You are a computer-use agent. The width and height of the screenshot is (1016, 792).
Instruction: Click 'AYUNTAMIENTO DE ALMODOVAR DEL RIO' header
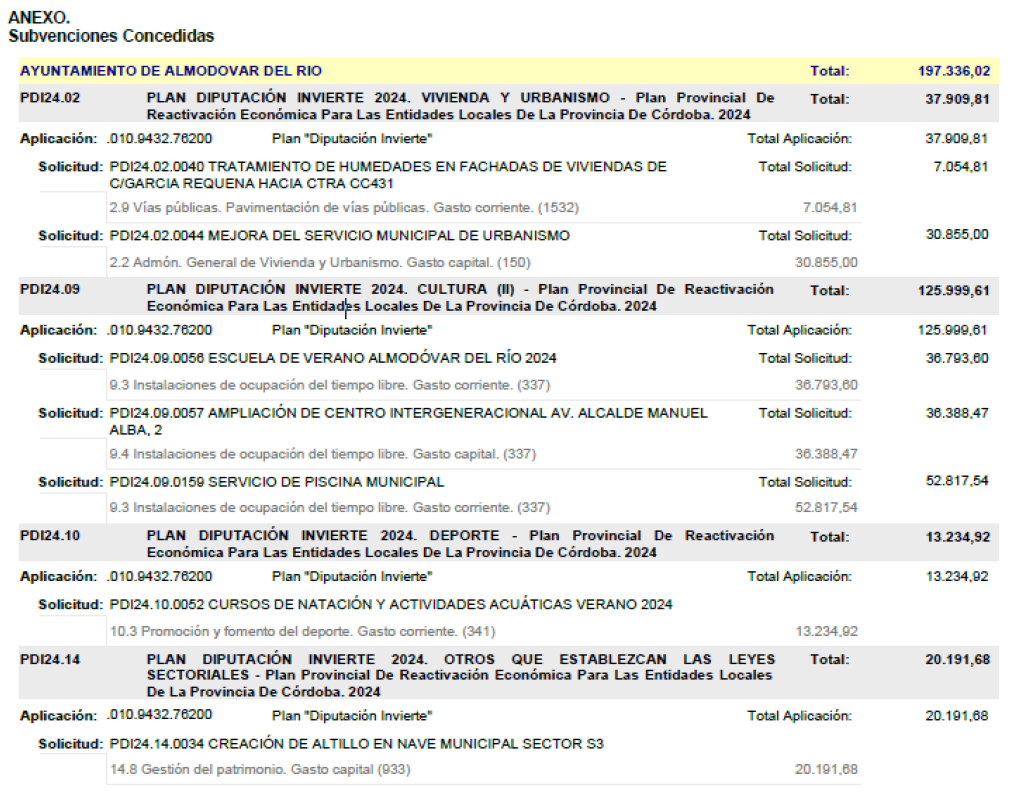pyautogui.click(x=170, y=71)
